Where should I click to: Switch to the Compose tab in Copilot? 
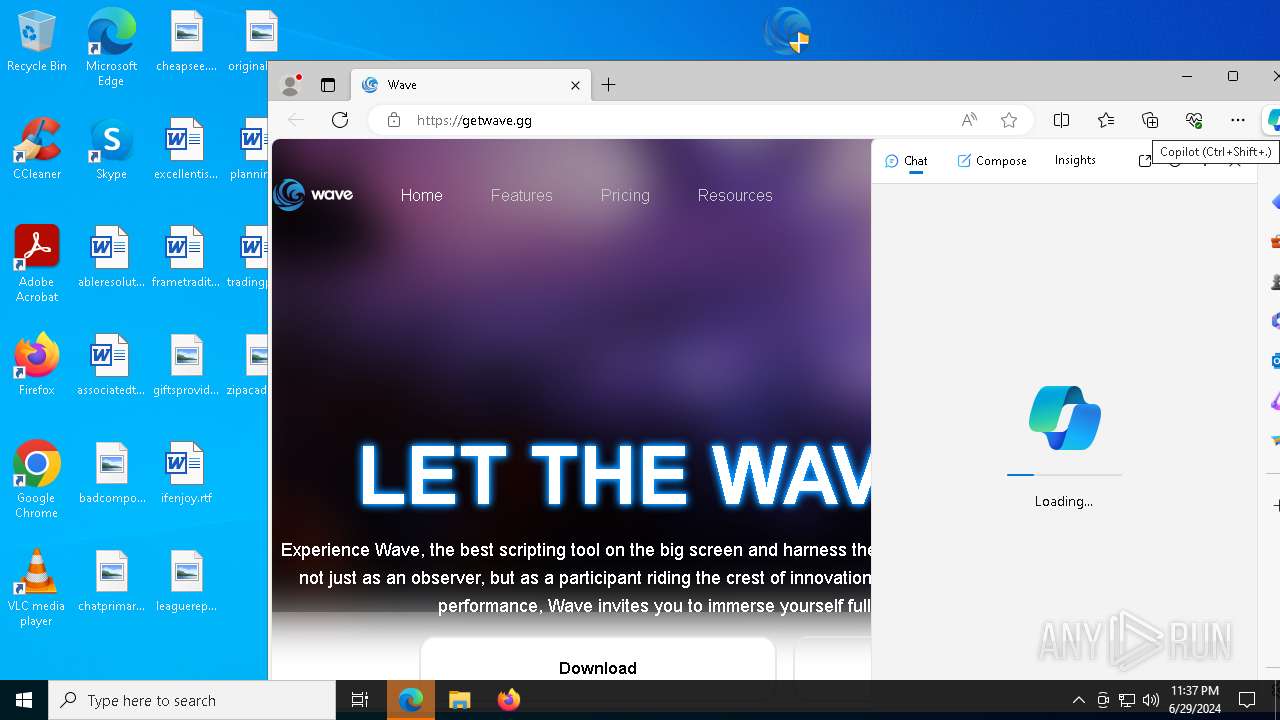(x=992, y=161)
